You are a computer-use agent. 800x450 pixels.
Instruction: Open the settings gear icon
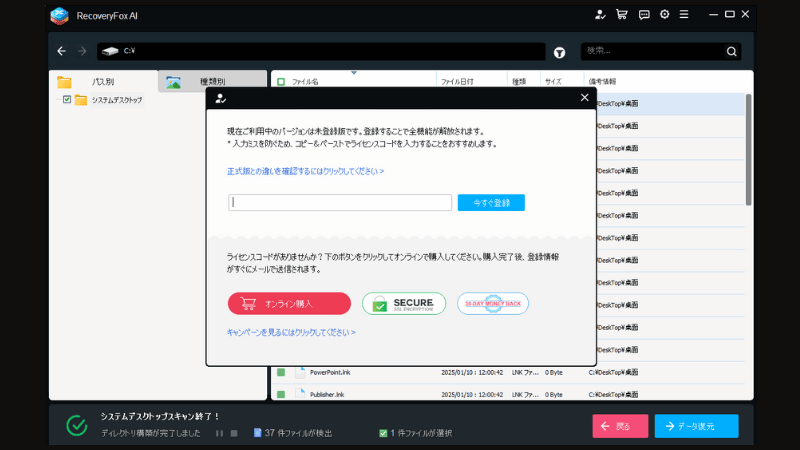[x=664, y=14]
